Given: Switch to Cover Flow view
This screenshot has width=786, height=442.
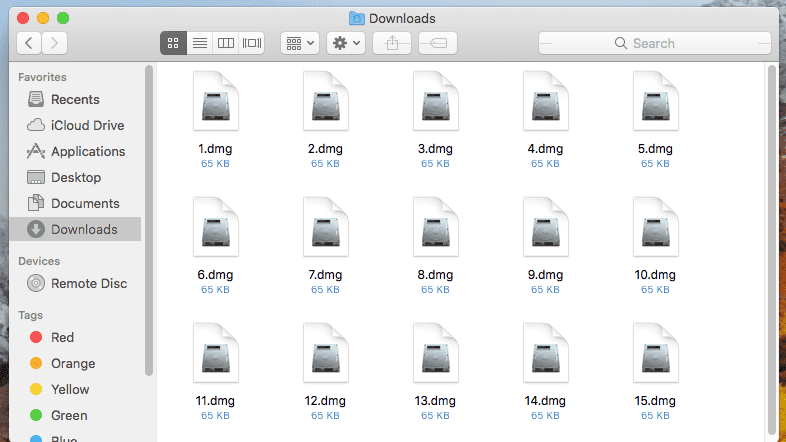Looking at the screenshot, I should coord(252,43).
